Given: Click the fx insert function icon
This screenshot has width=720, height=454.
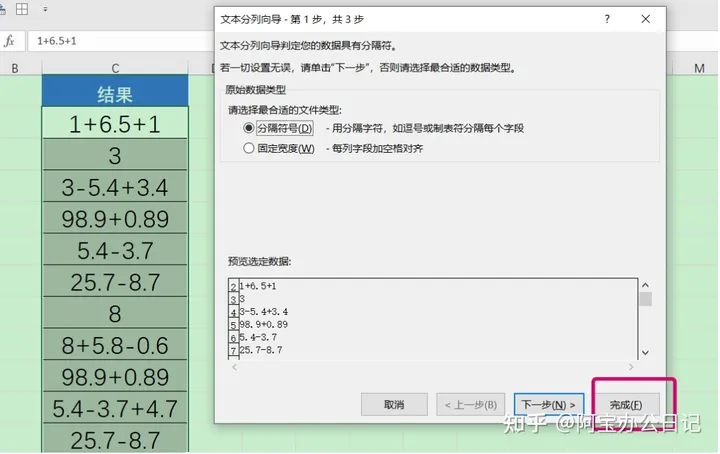Looking at the screenshot, I should tap(10, 41).
